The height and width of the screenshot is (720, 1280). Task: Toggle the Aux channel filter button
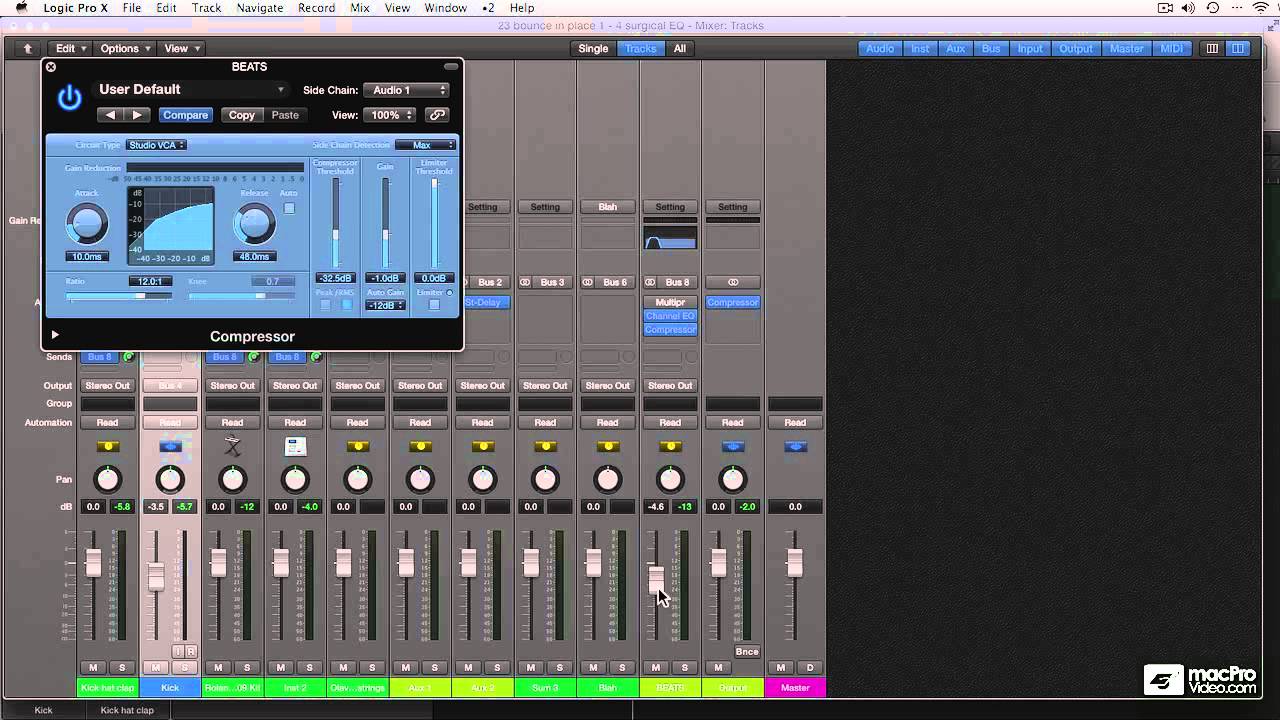pos(956,48)
